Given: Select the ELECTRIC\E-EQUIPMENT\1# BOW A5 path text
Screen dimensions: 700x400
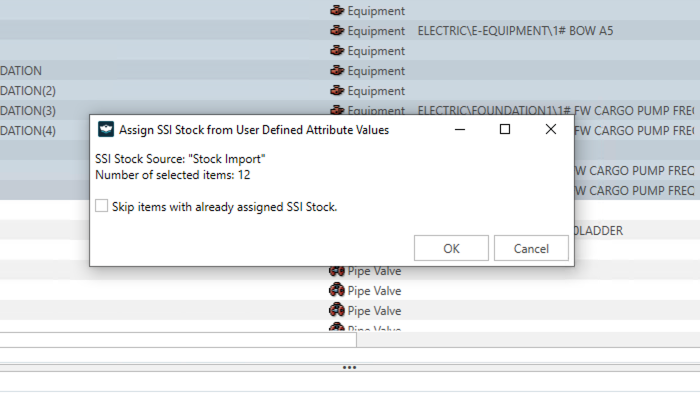Looking at the screenshot, I should (x=515, y=31).
